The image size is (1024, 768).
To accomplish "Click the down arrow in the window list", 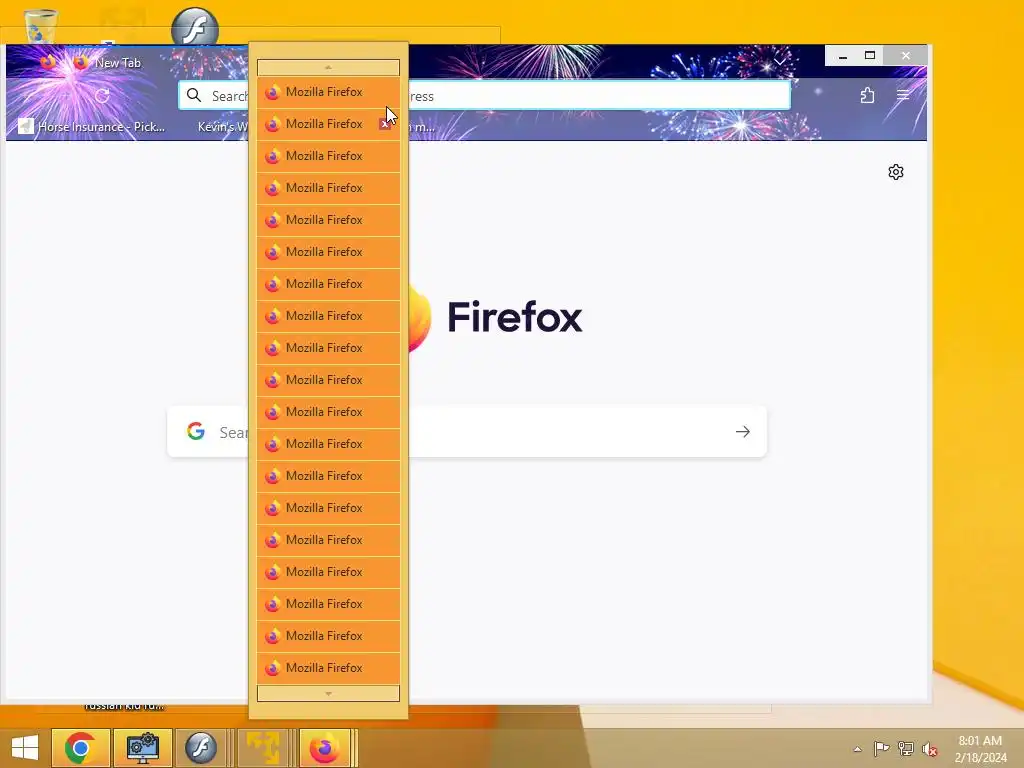I will click(328, 694).
